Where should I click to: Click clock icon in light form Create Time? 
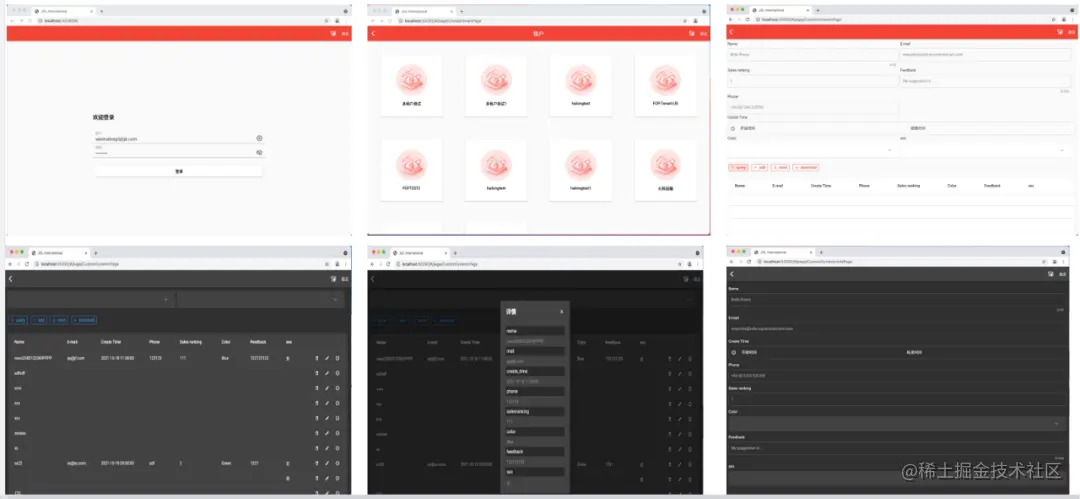point(733,128)
